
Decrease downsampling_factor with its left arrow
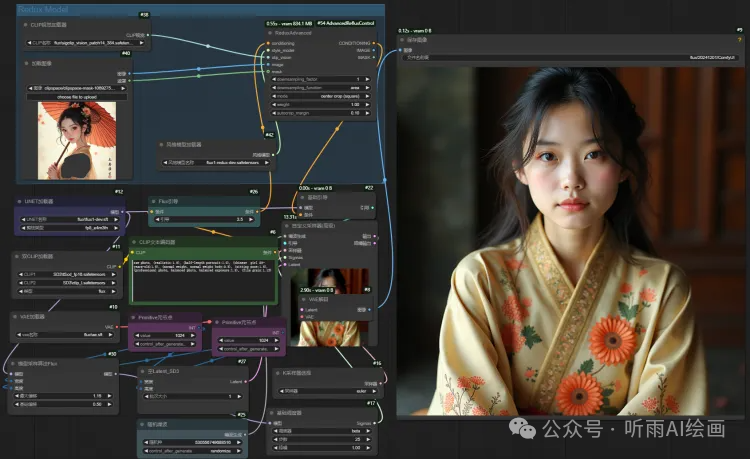click(274, 79)
